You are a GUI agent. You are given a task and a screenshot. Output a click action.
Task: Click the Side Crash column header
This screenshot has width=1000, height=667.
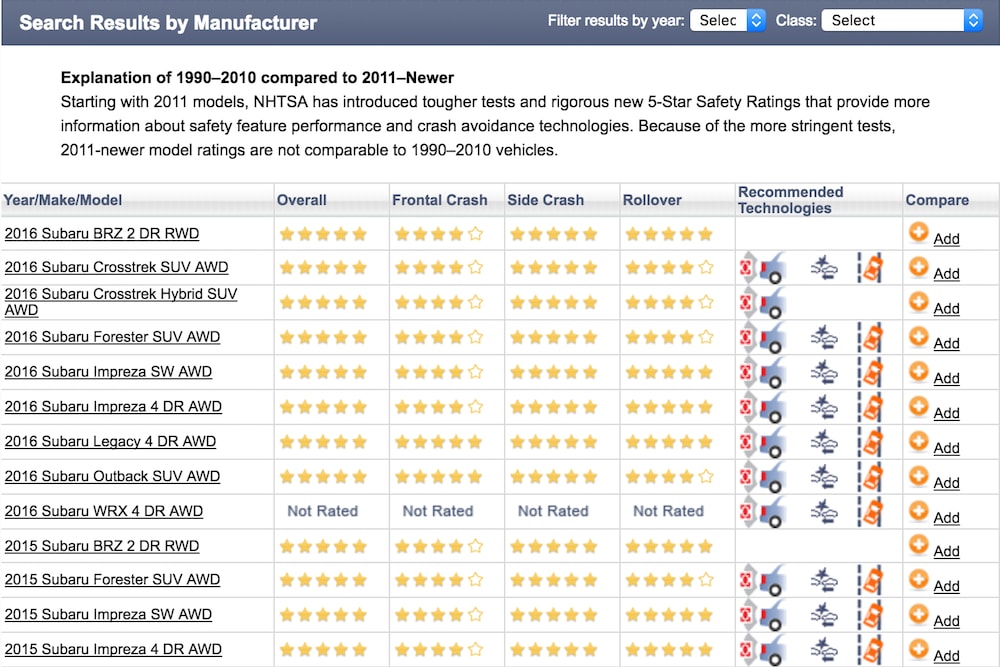point(546,200)
